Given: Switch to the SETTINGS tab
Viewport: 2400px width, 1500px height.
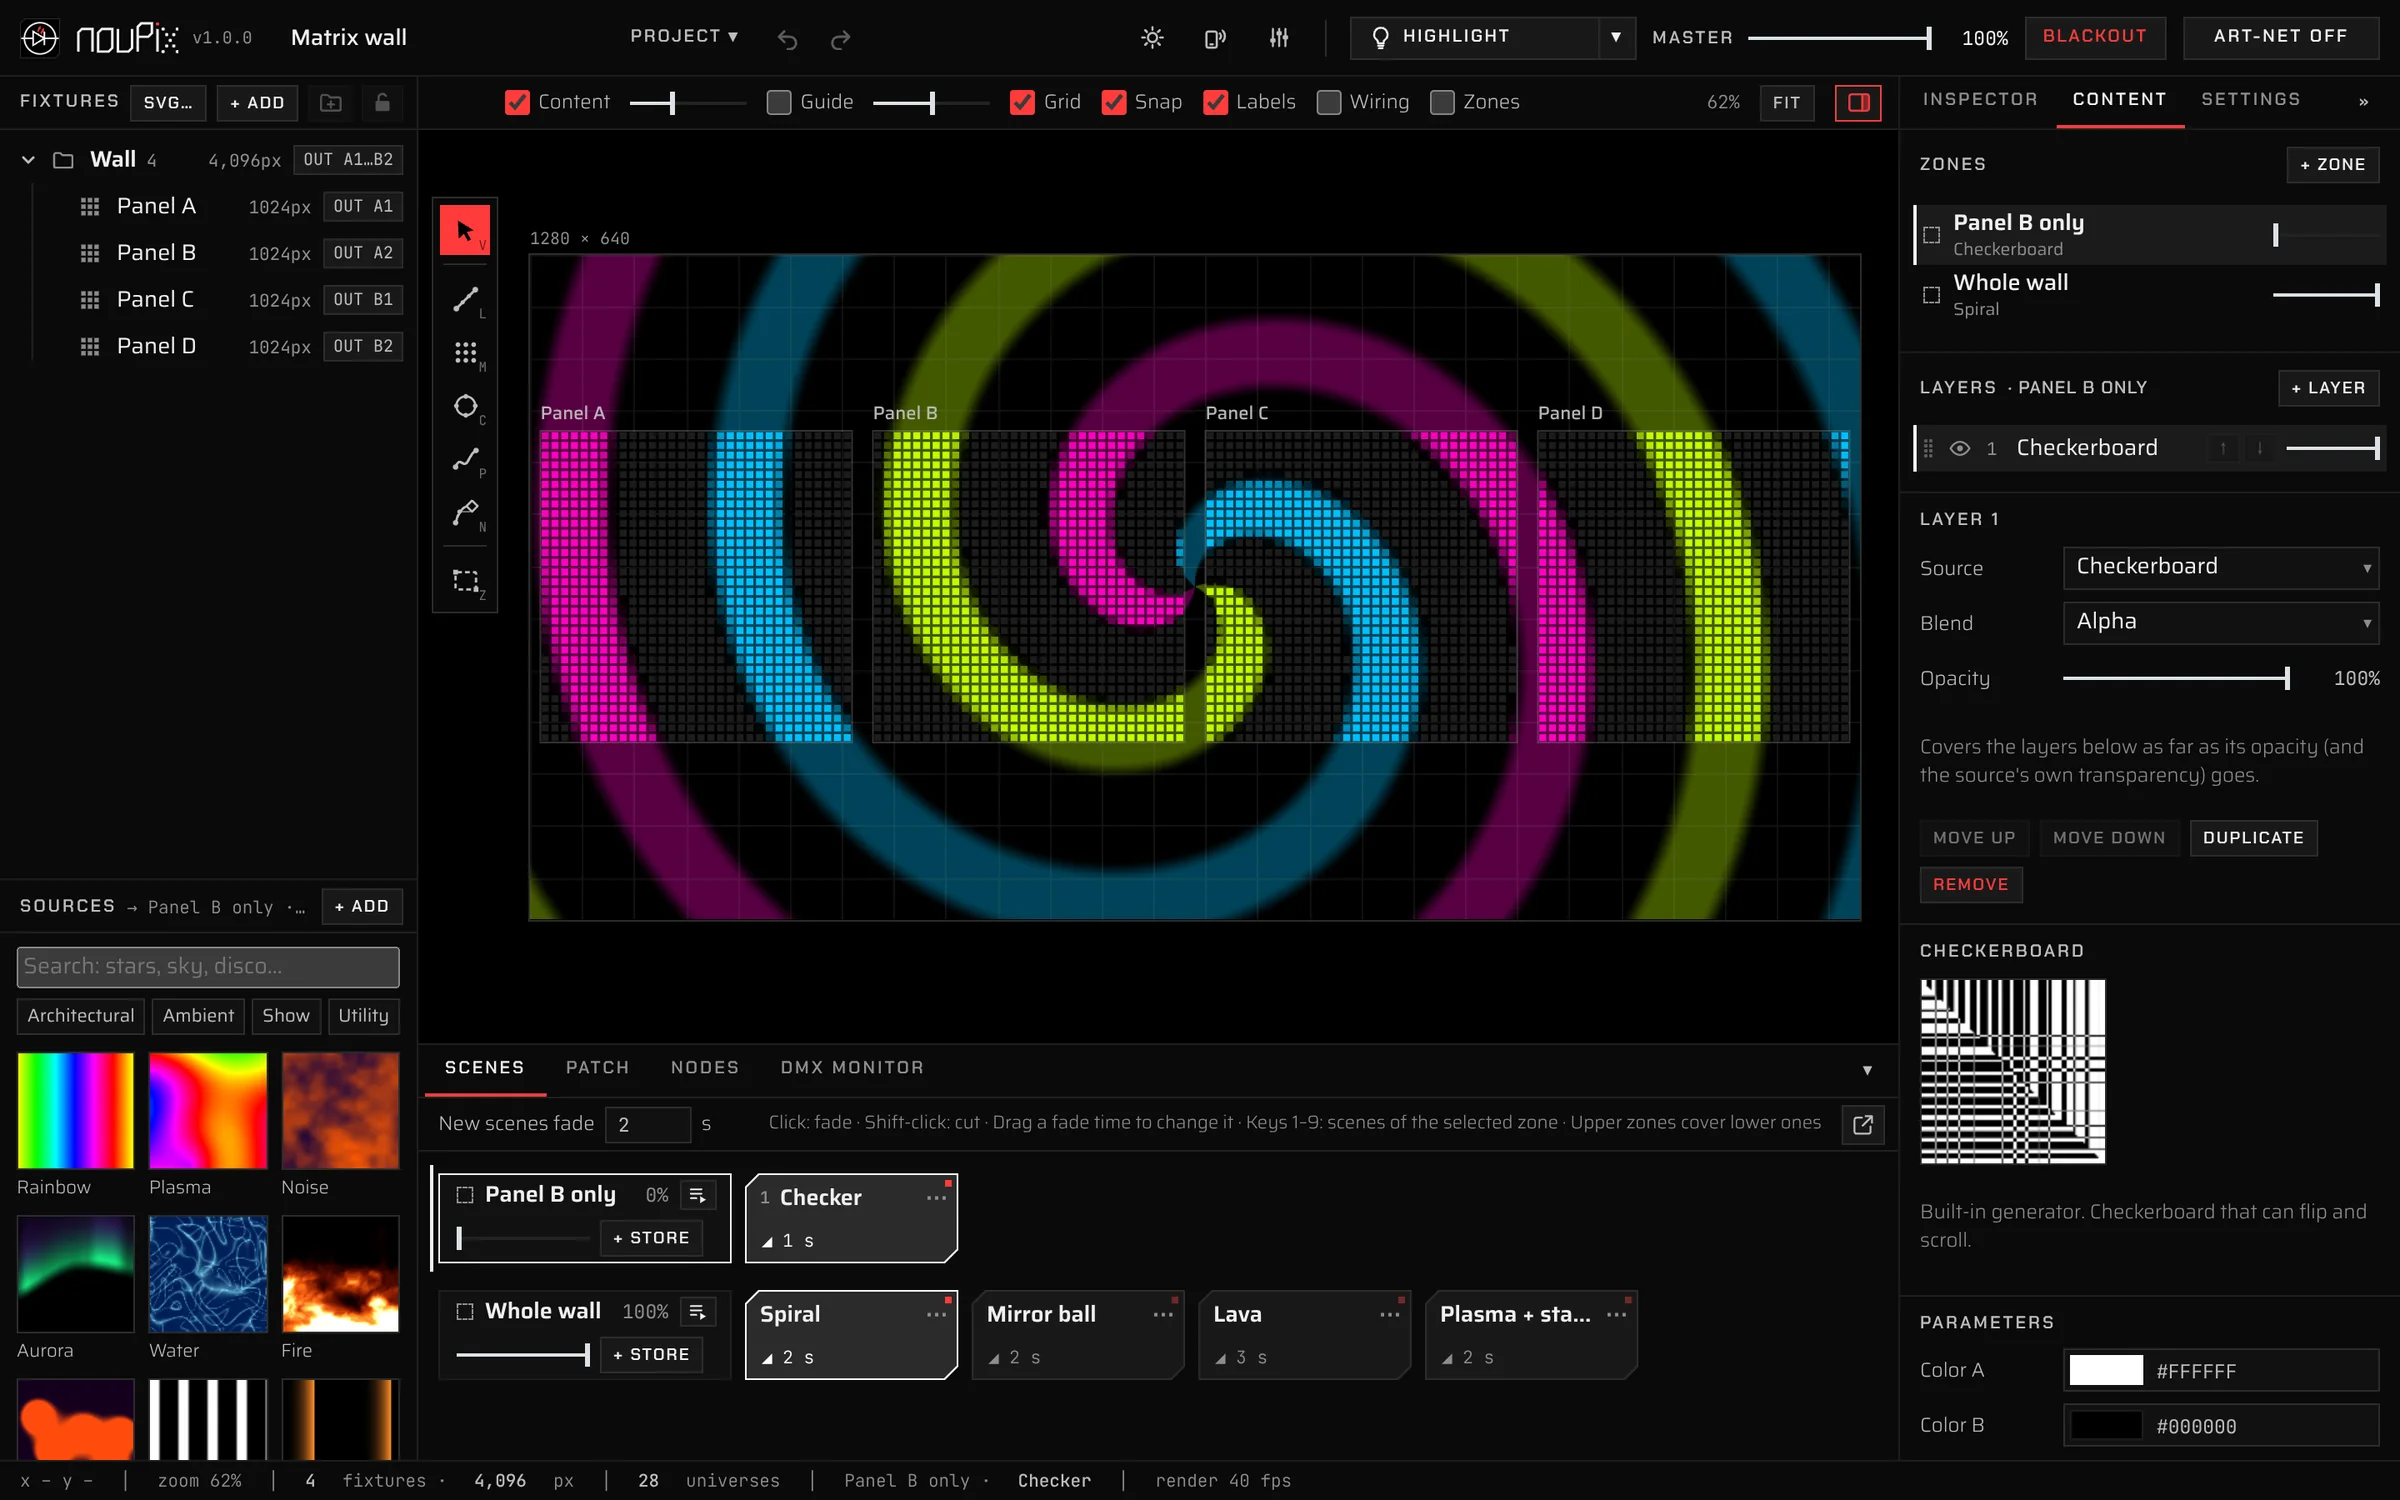Looking at the screenshot, I should coord(2250,100).
